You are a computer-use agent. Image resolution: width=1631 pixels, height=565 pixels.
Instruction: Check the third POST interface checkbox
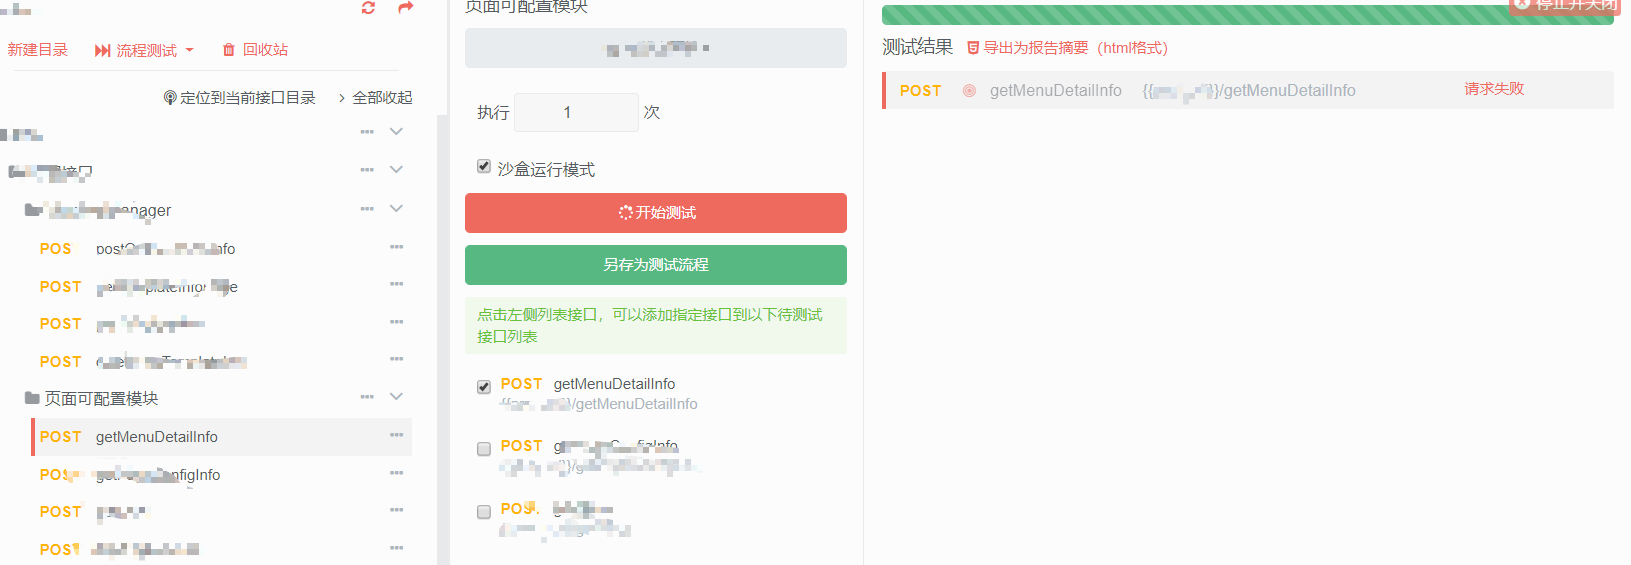click(484, 512)
